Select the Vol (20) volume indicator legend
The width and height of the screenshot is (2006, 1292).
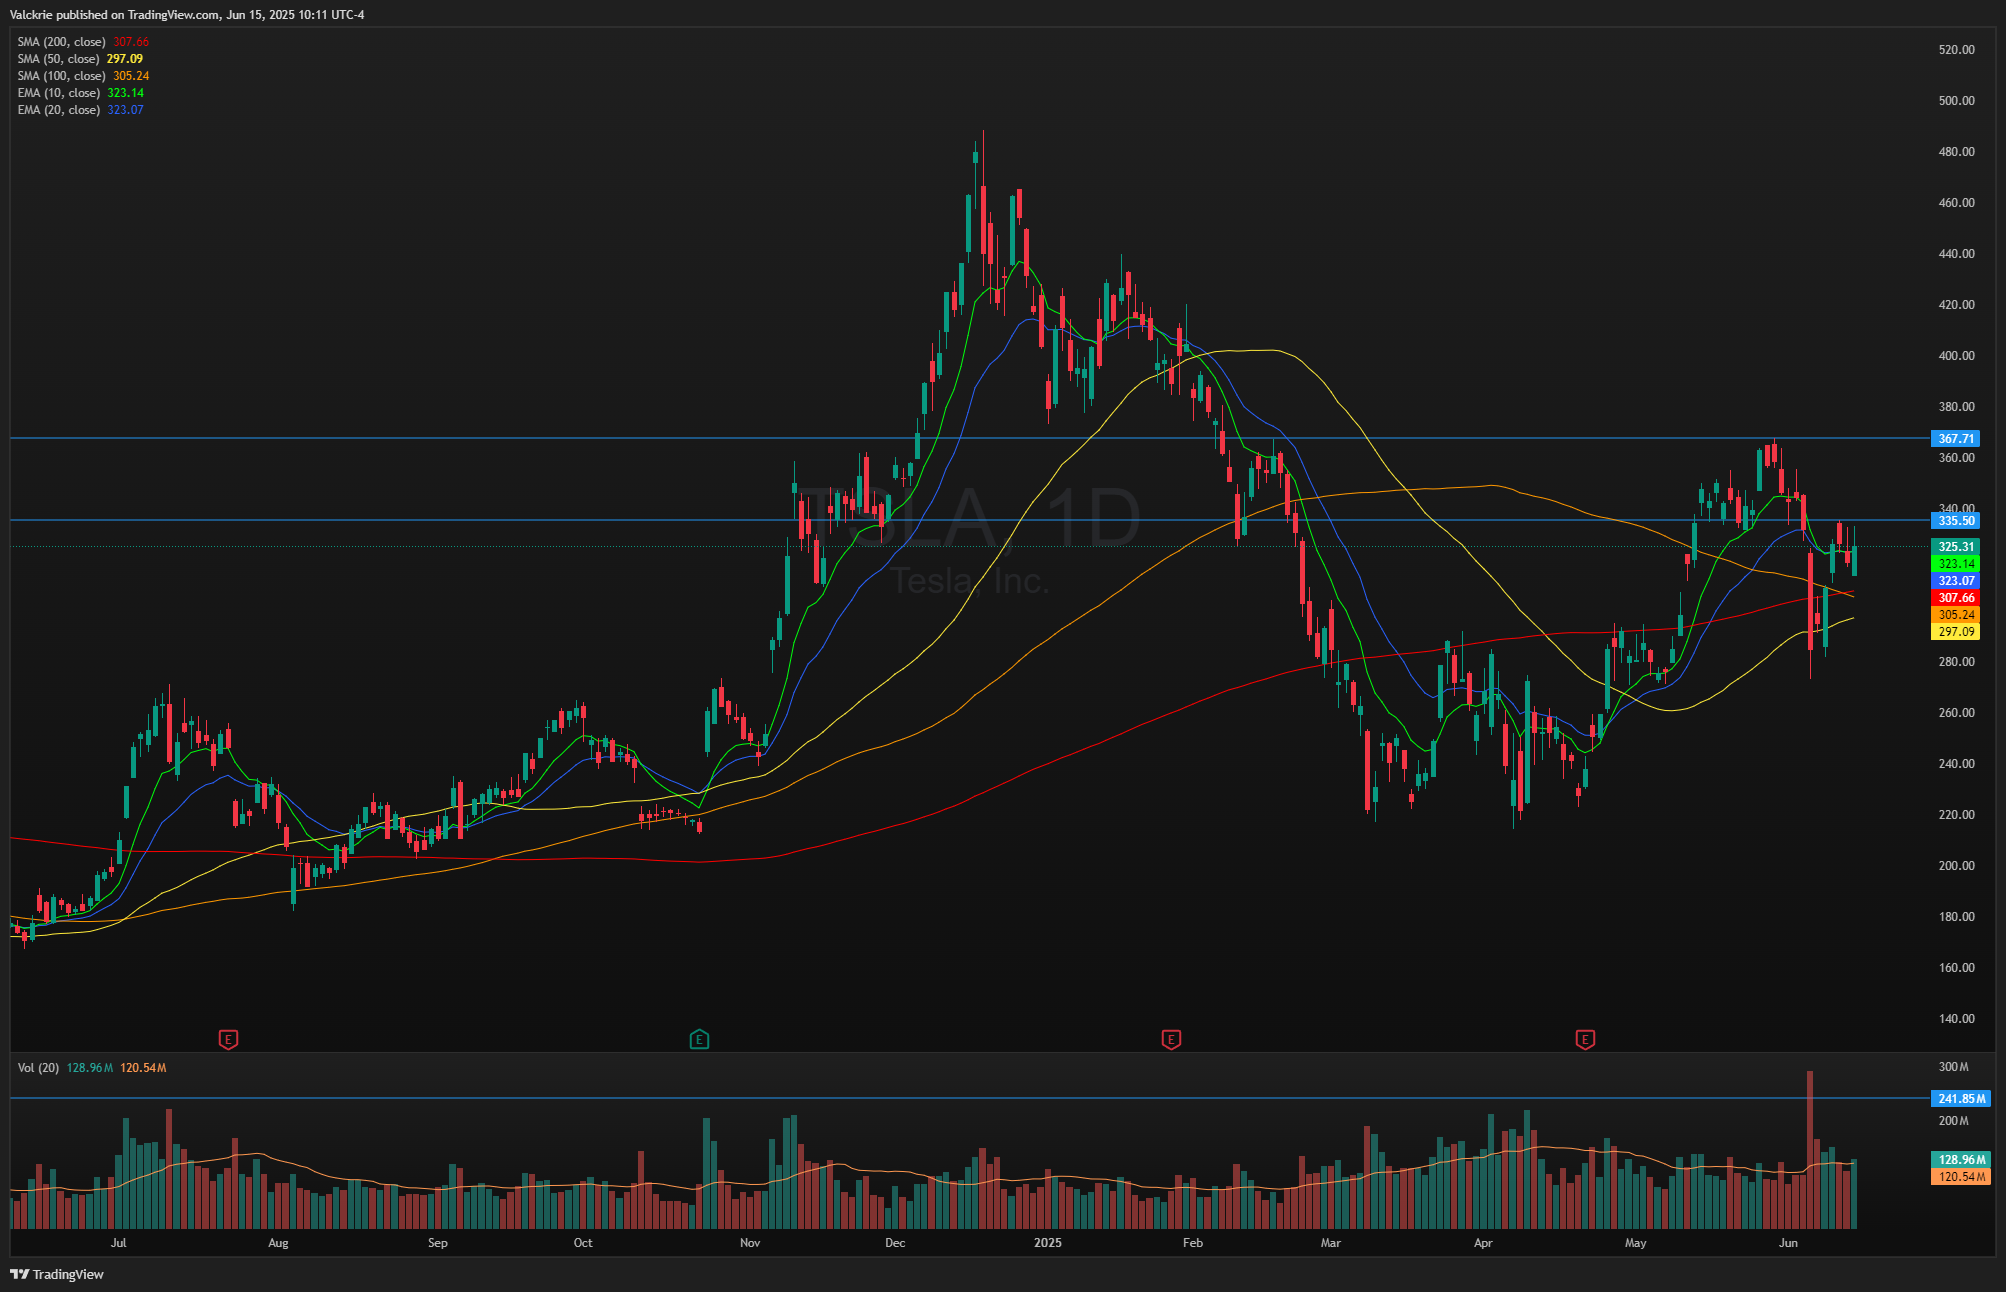click(x=92, y=1068)
